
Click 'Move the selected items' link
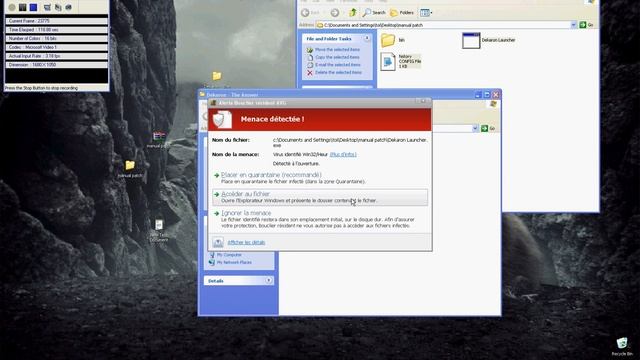click(338, 49)
